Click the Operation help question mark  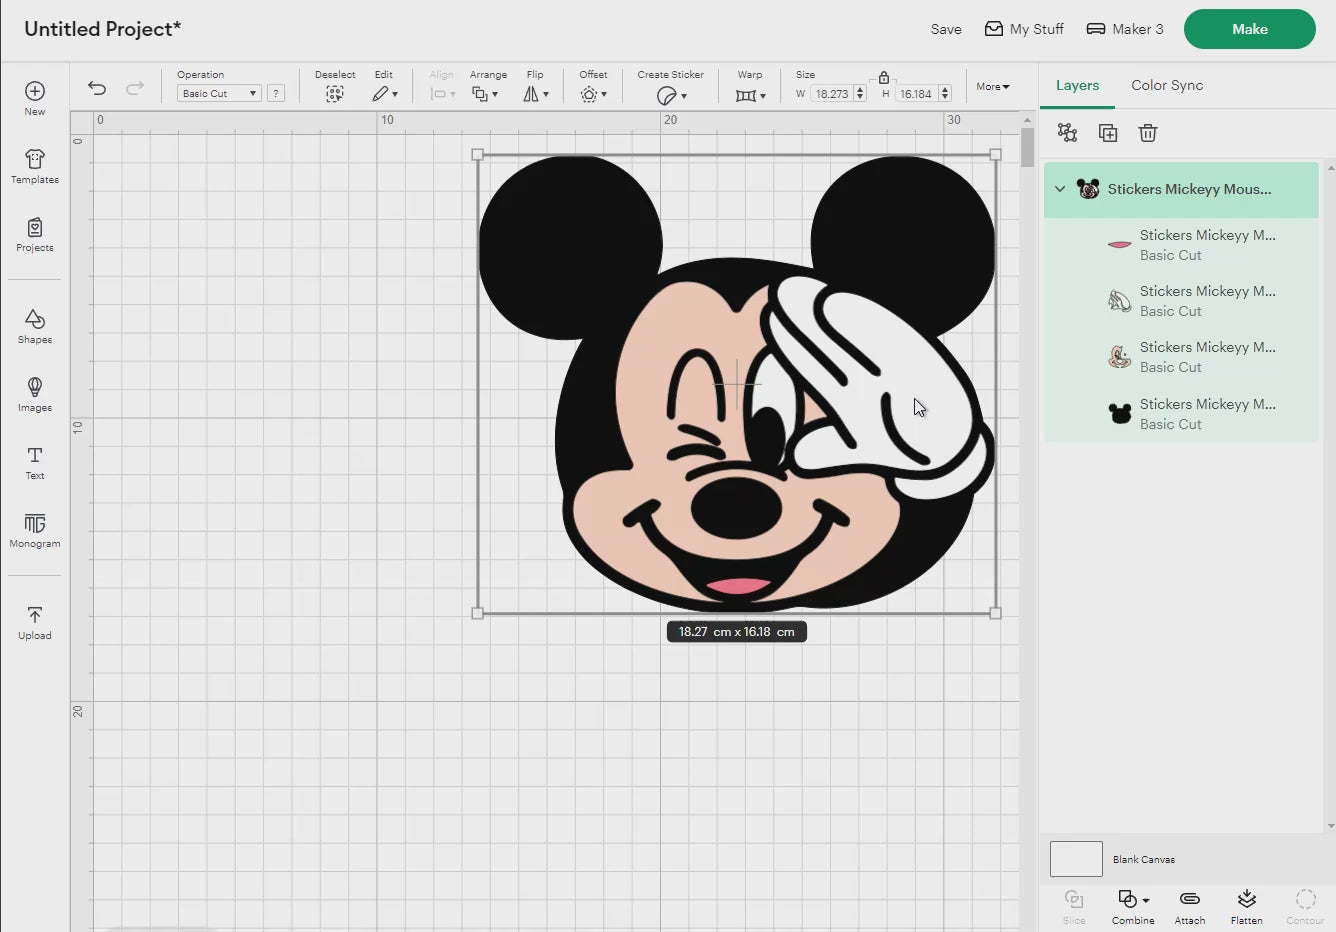276,93
